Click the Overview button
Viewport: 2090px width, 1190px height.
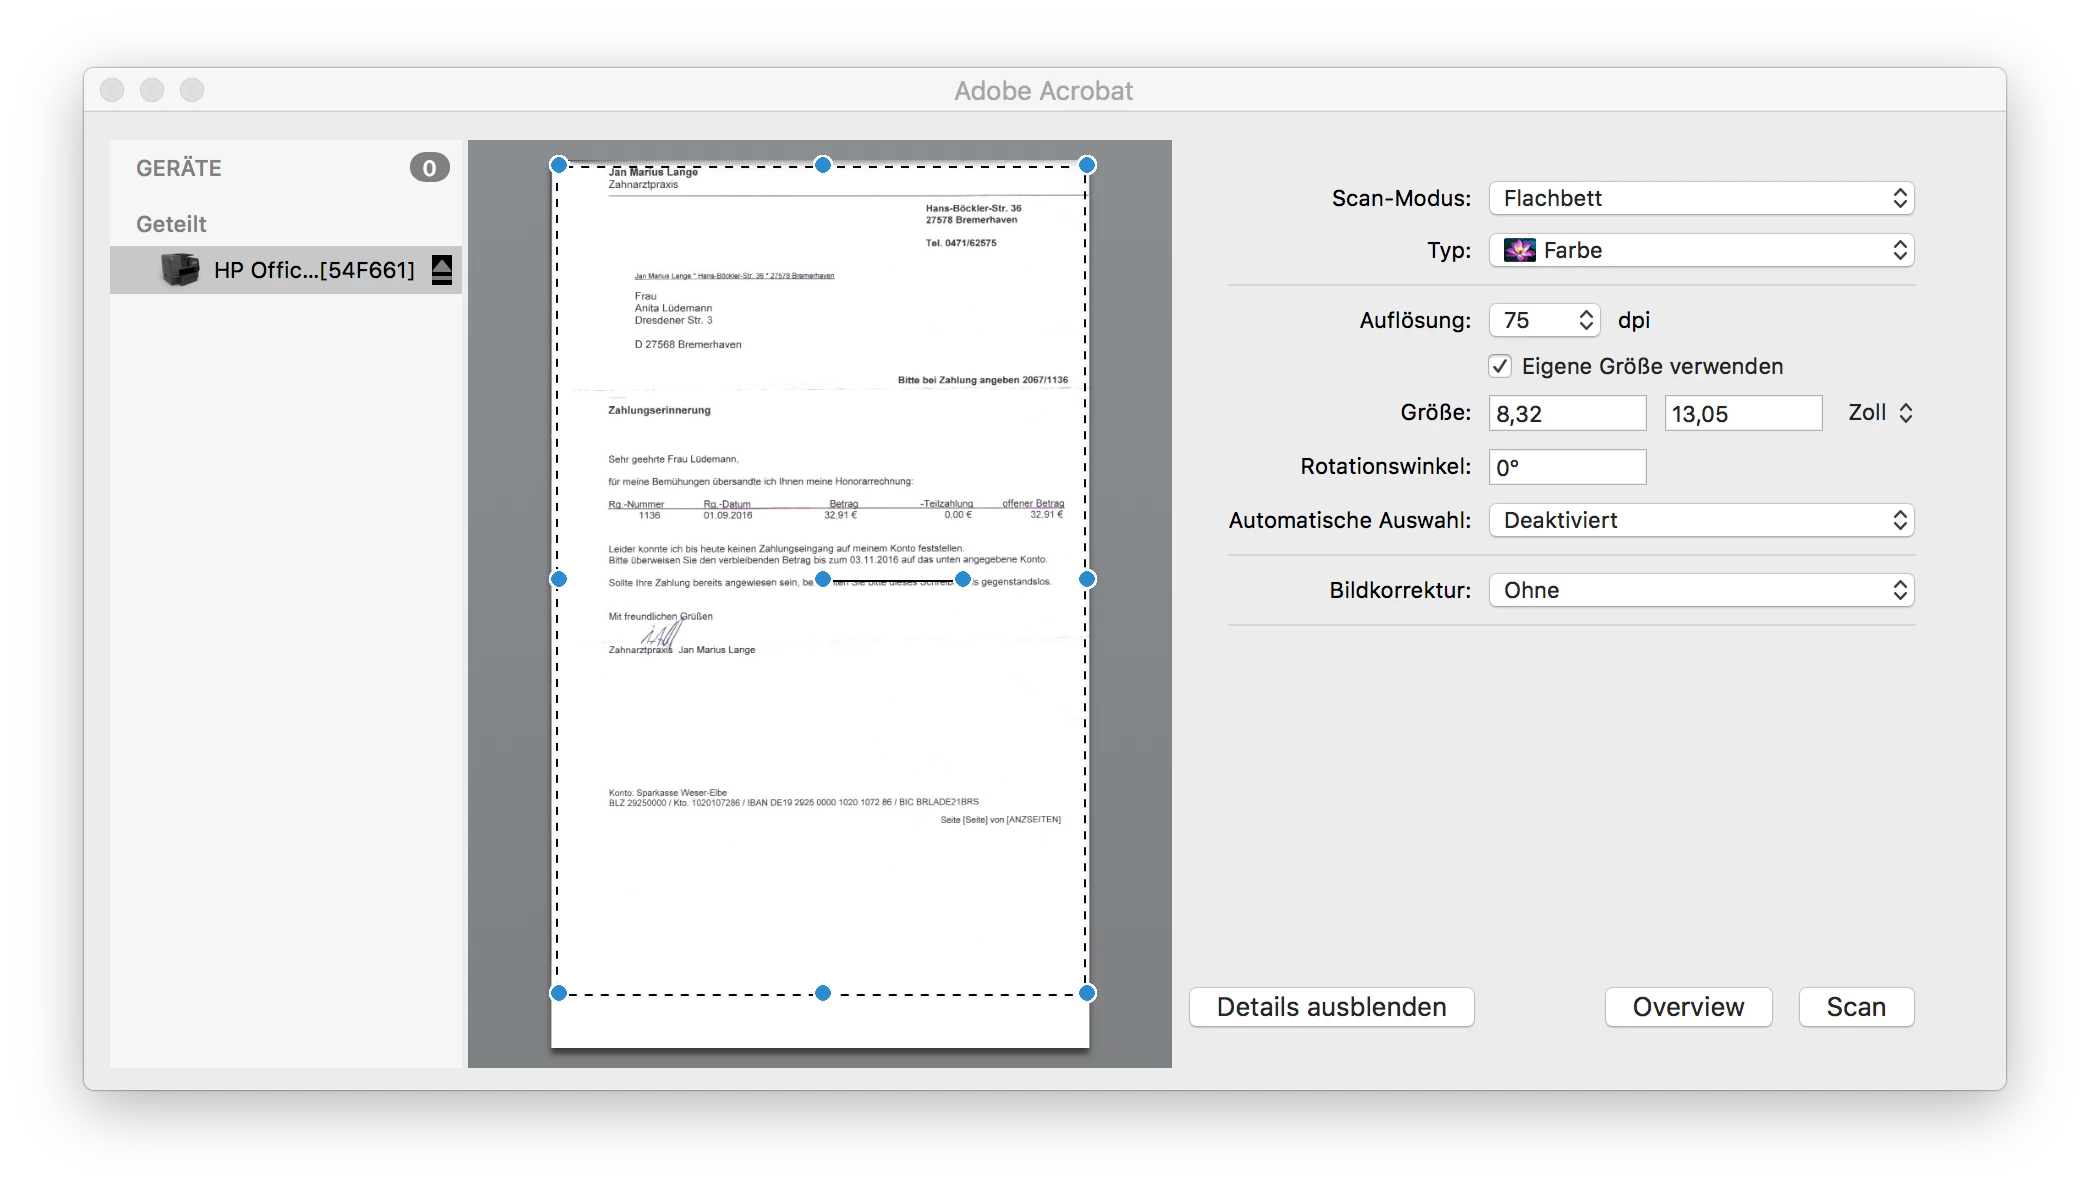[x=1688, y=1007]
